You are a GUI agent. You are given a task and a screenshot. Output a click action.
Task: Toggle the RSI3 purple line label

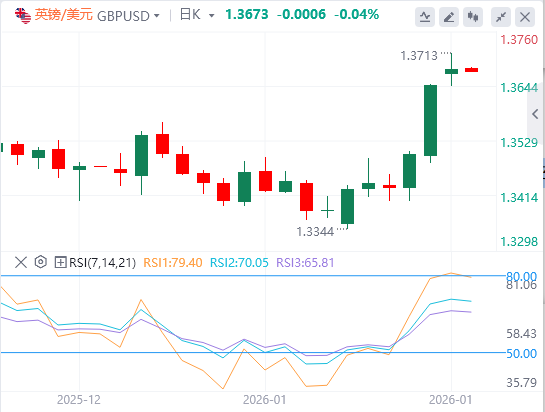[x=305, y=262]
